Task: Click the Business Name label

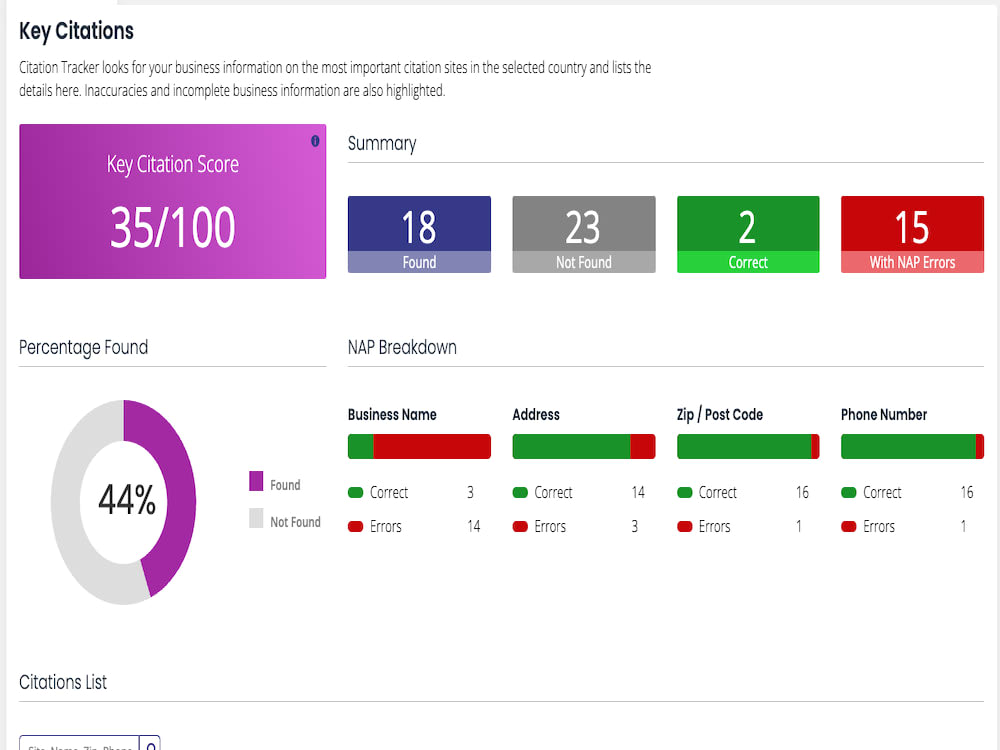Action: [392, 415]
